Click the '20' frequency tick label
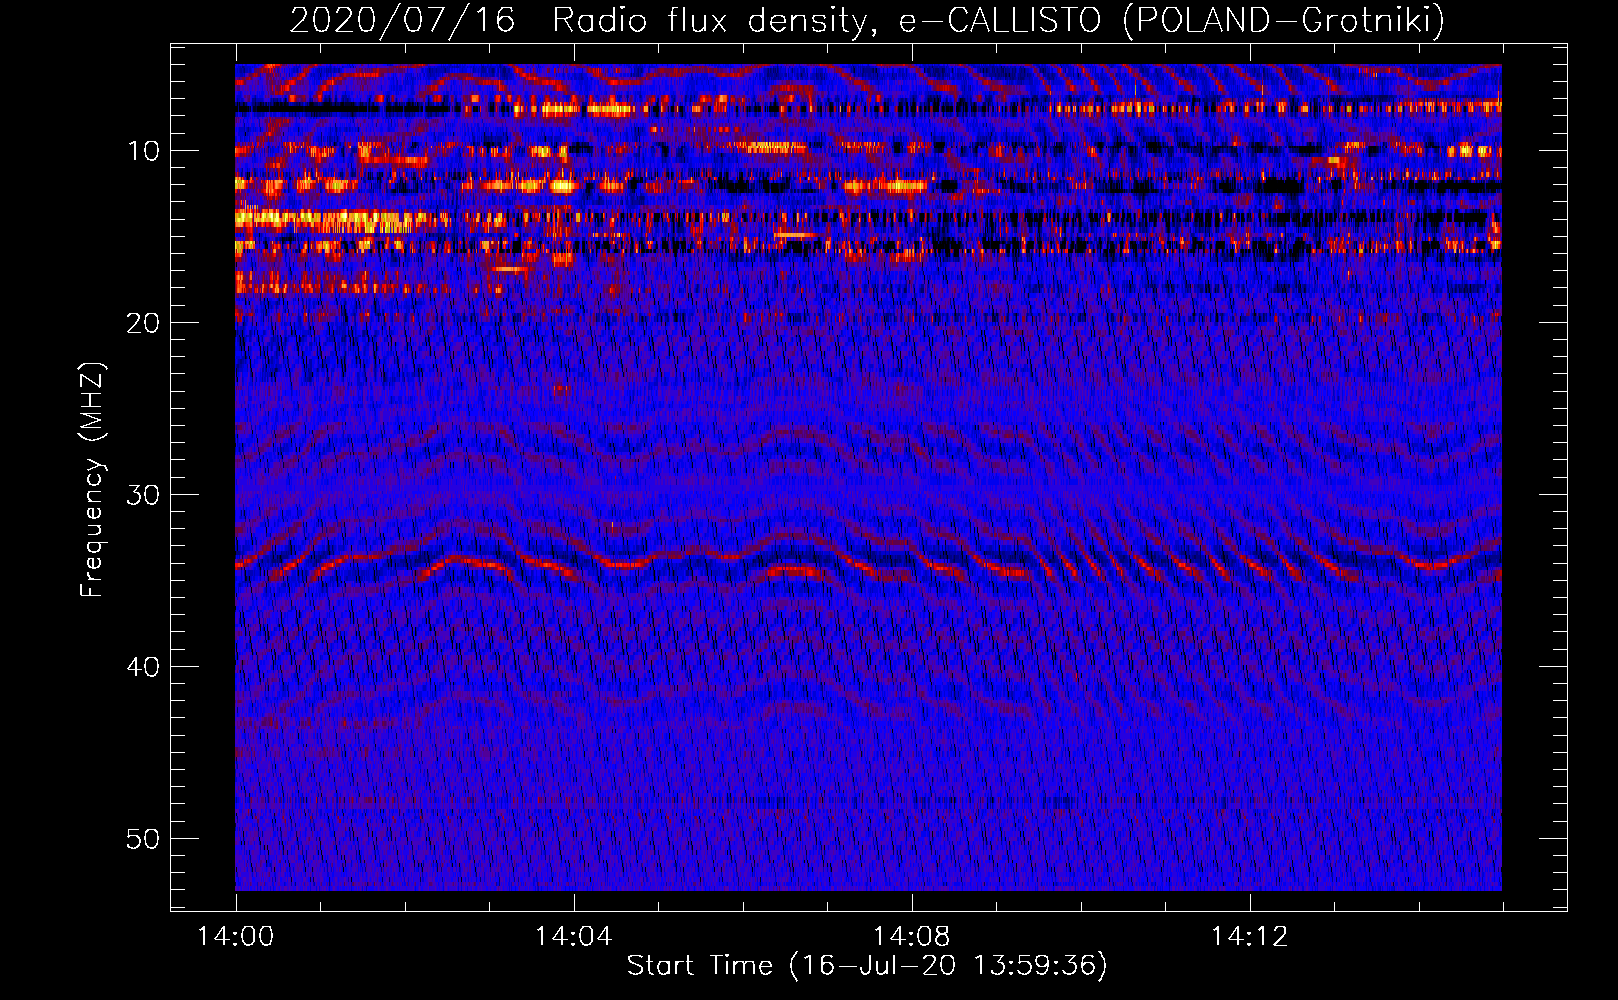This screenshot has width=1618, height=1000. point(144,323)
